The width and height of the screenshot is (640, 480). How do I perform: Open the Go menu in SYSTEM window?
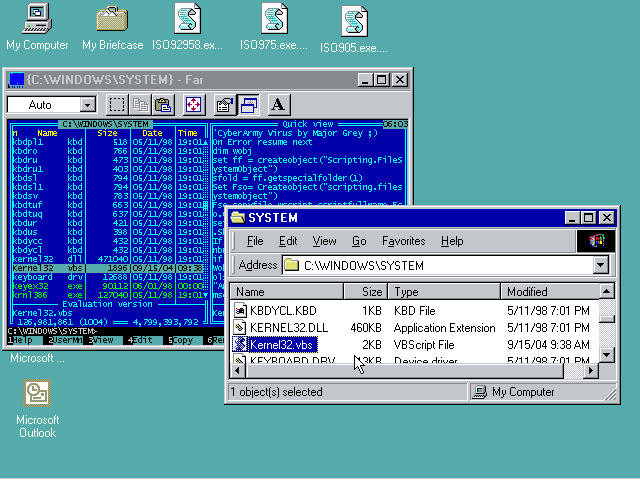[359, 241]
